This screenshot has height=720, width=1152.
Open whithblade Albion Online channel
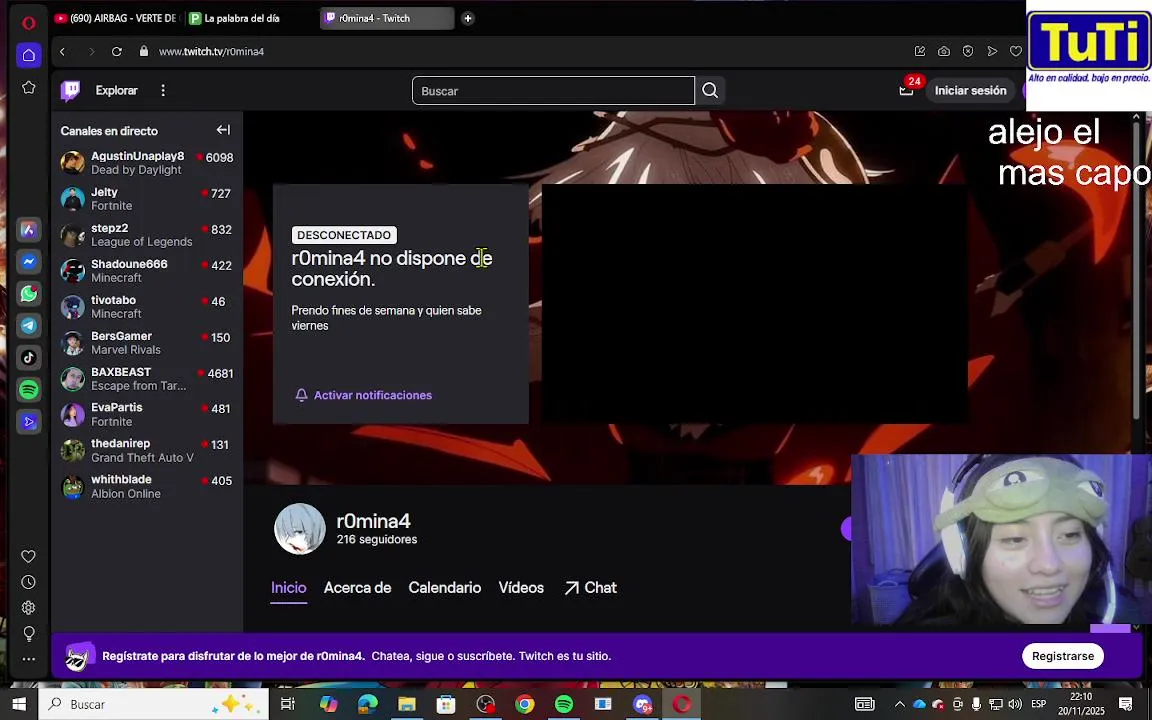pos(147,486)
